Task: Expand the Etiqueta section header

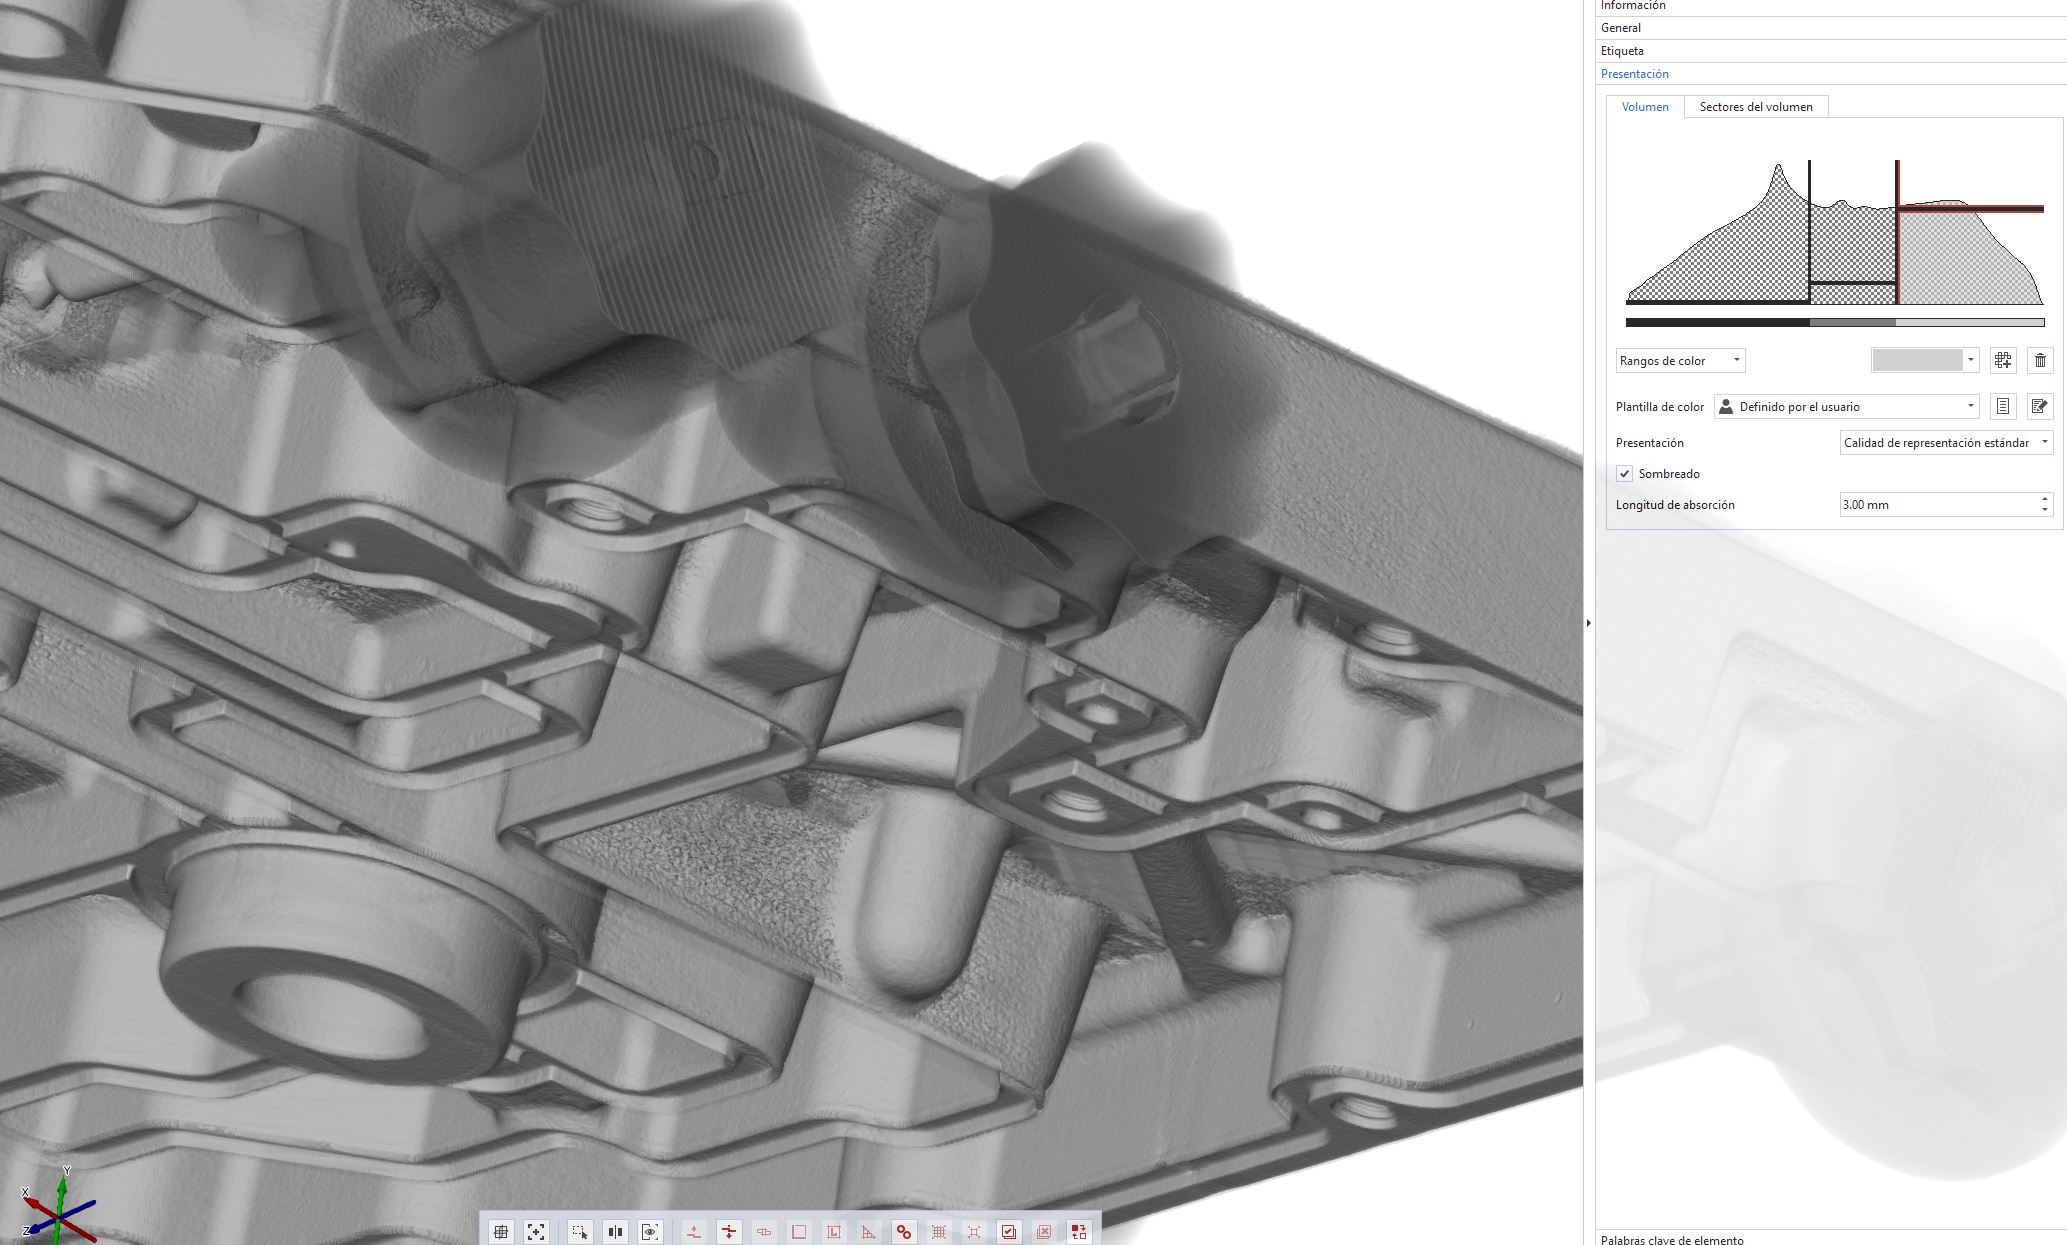Action: pyautogui.click(x=1622, y=51)
